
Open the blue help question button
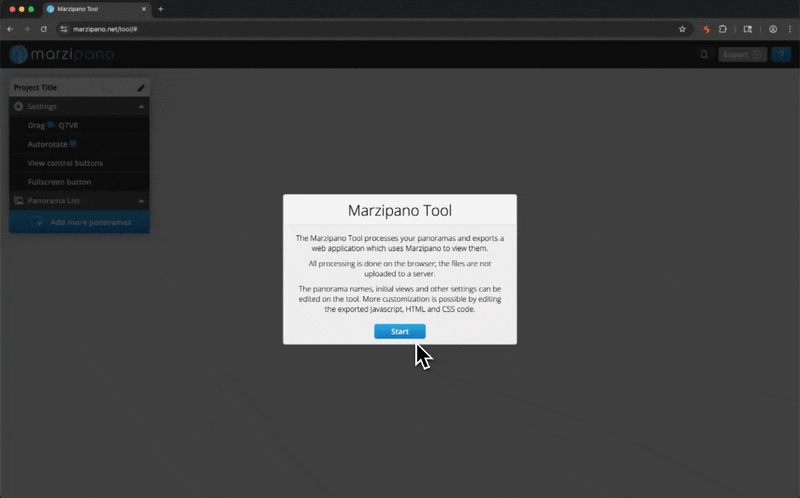click(x=781, y=55)
